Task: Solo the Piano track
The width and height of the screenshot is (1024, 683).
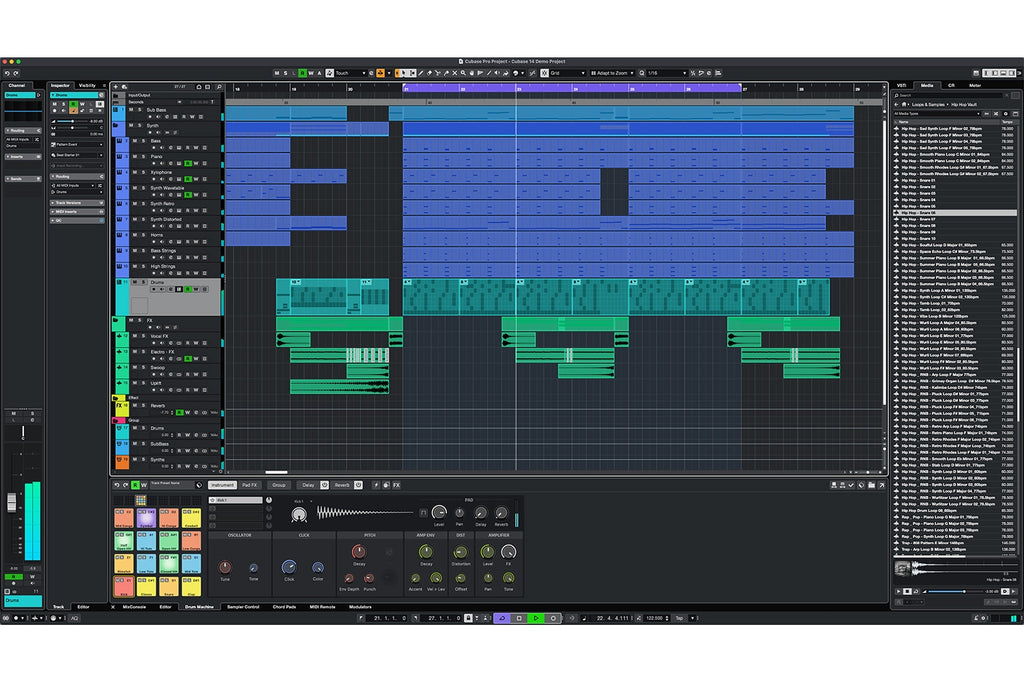Action: pyautogui.click(x=143, y=157)
